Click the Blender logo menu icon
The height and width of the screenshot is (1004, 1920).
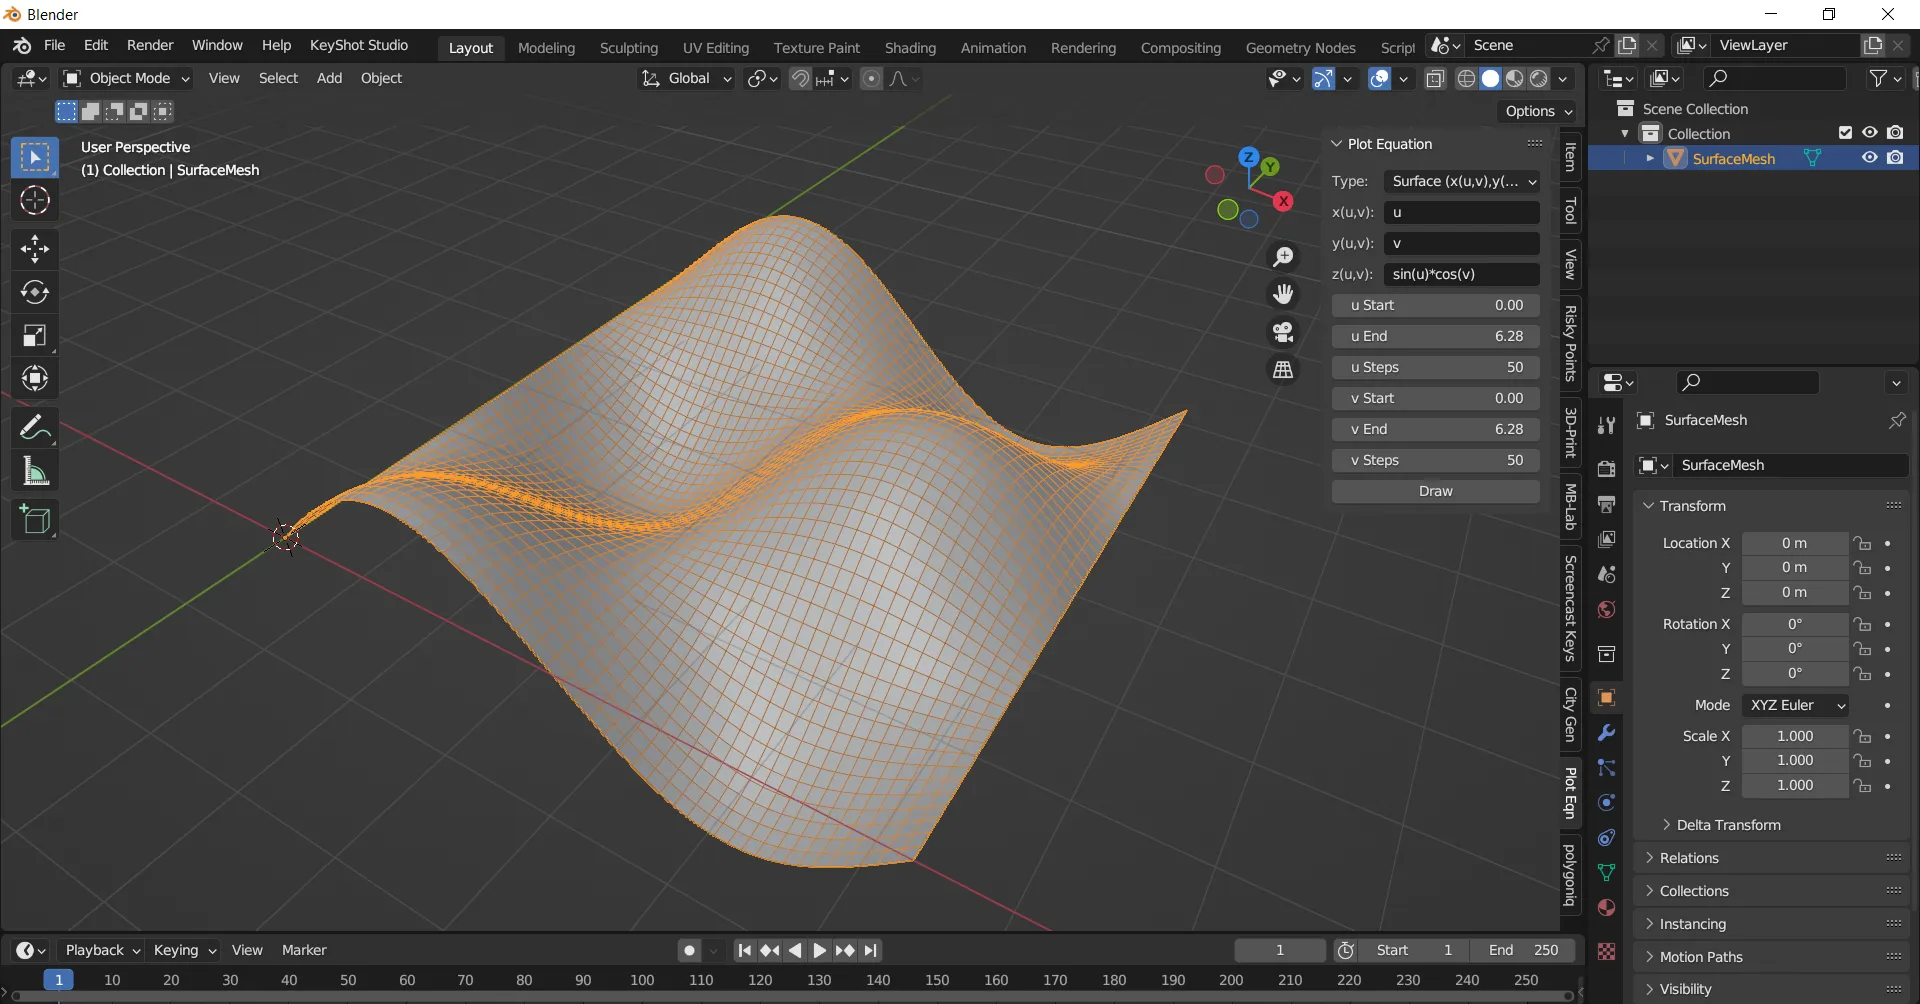[x=22, y=46]
